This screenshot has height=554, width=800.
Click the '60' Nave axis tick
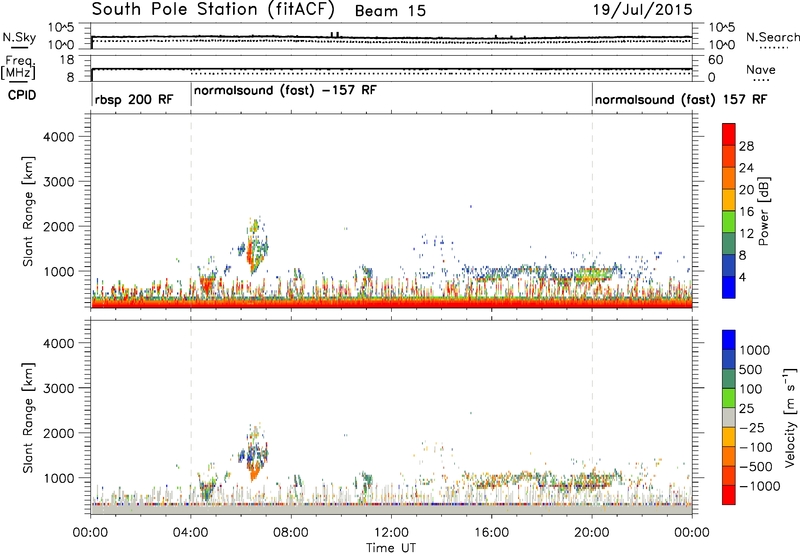click(x=715, y=60)
